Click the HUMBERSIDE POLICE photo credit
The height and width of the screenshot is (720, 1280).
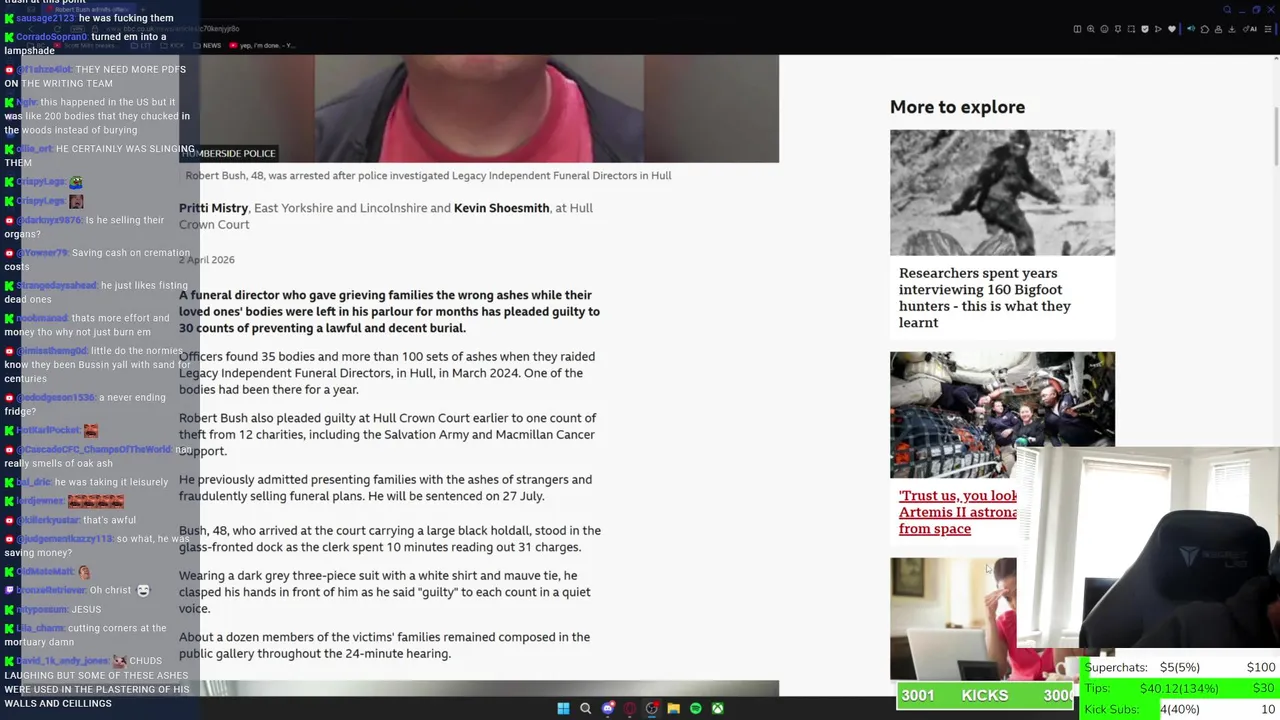click(x=228, y=153)
